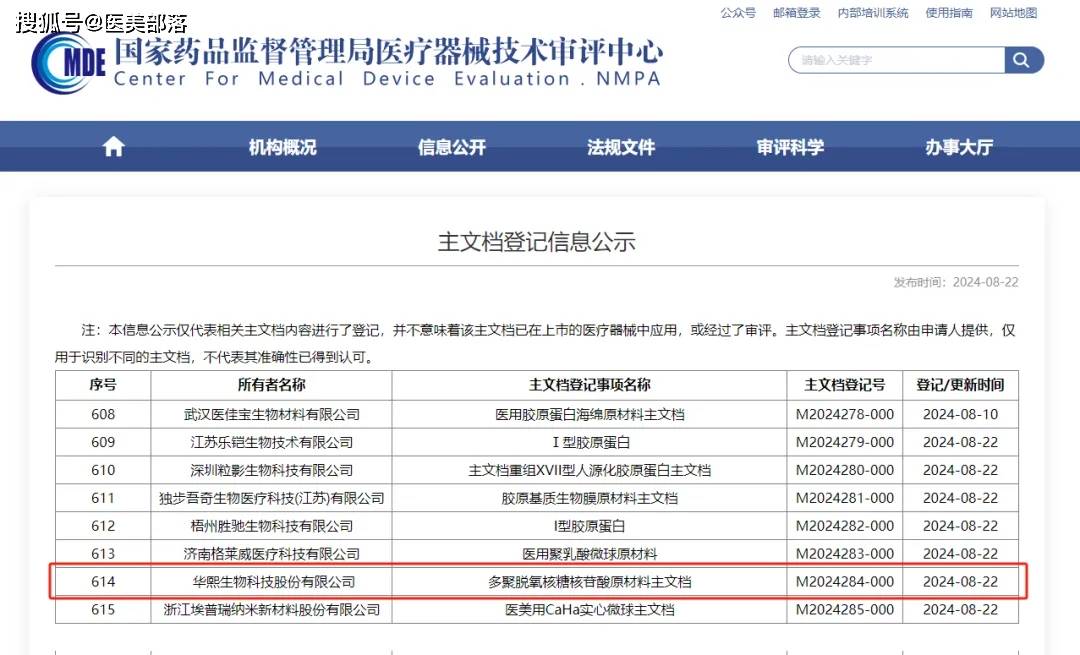Click date 2024-08-10
The image size is (1080, 655).
click(x=960, y=414)
